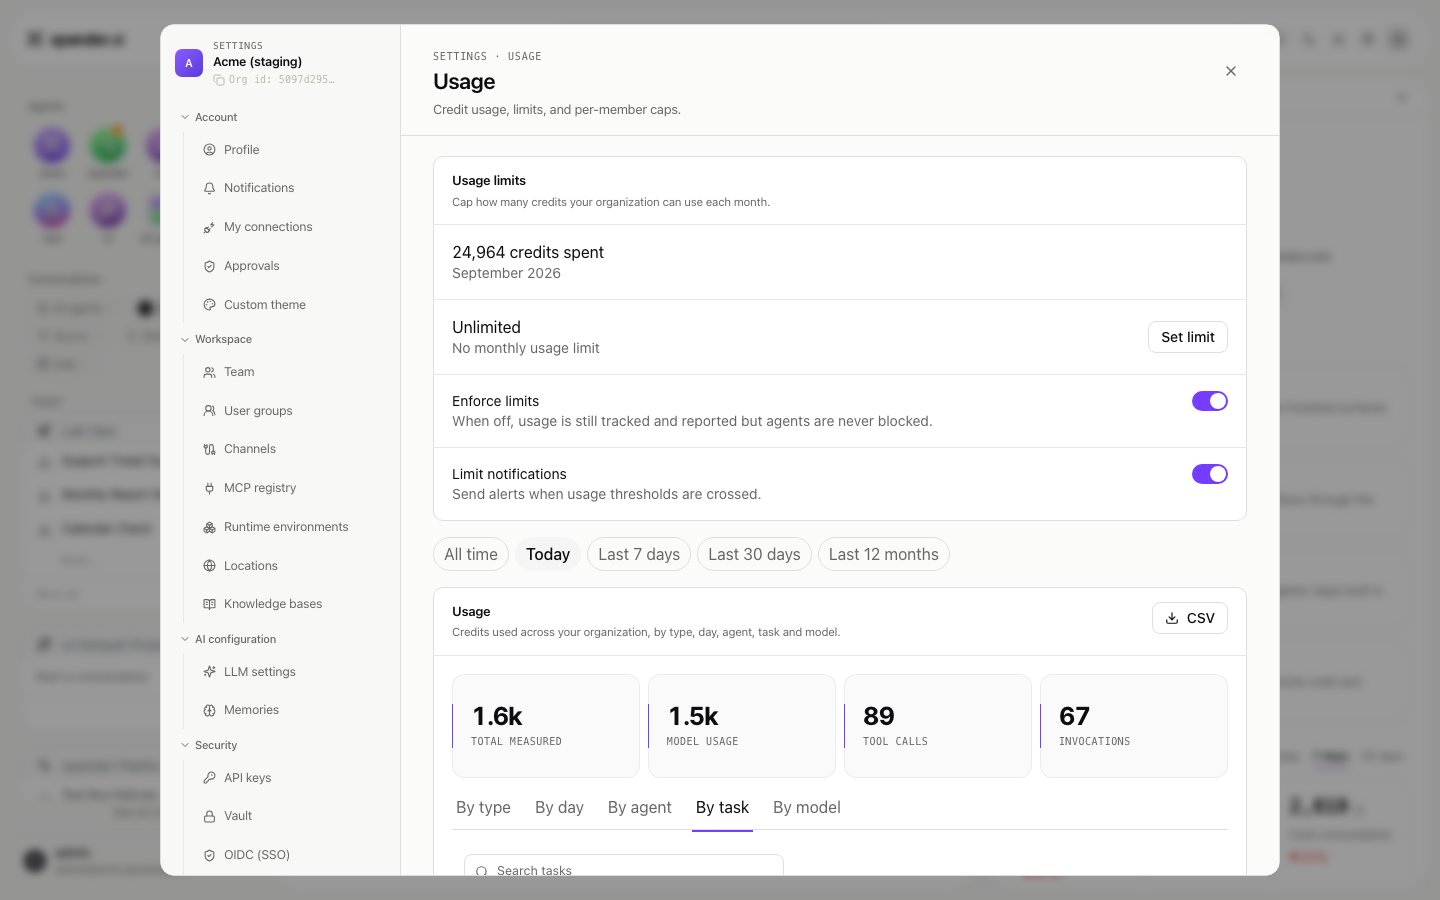Click the Memories brain icon
The image size is (1440, 900).
pos(209,710)
